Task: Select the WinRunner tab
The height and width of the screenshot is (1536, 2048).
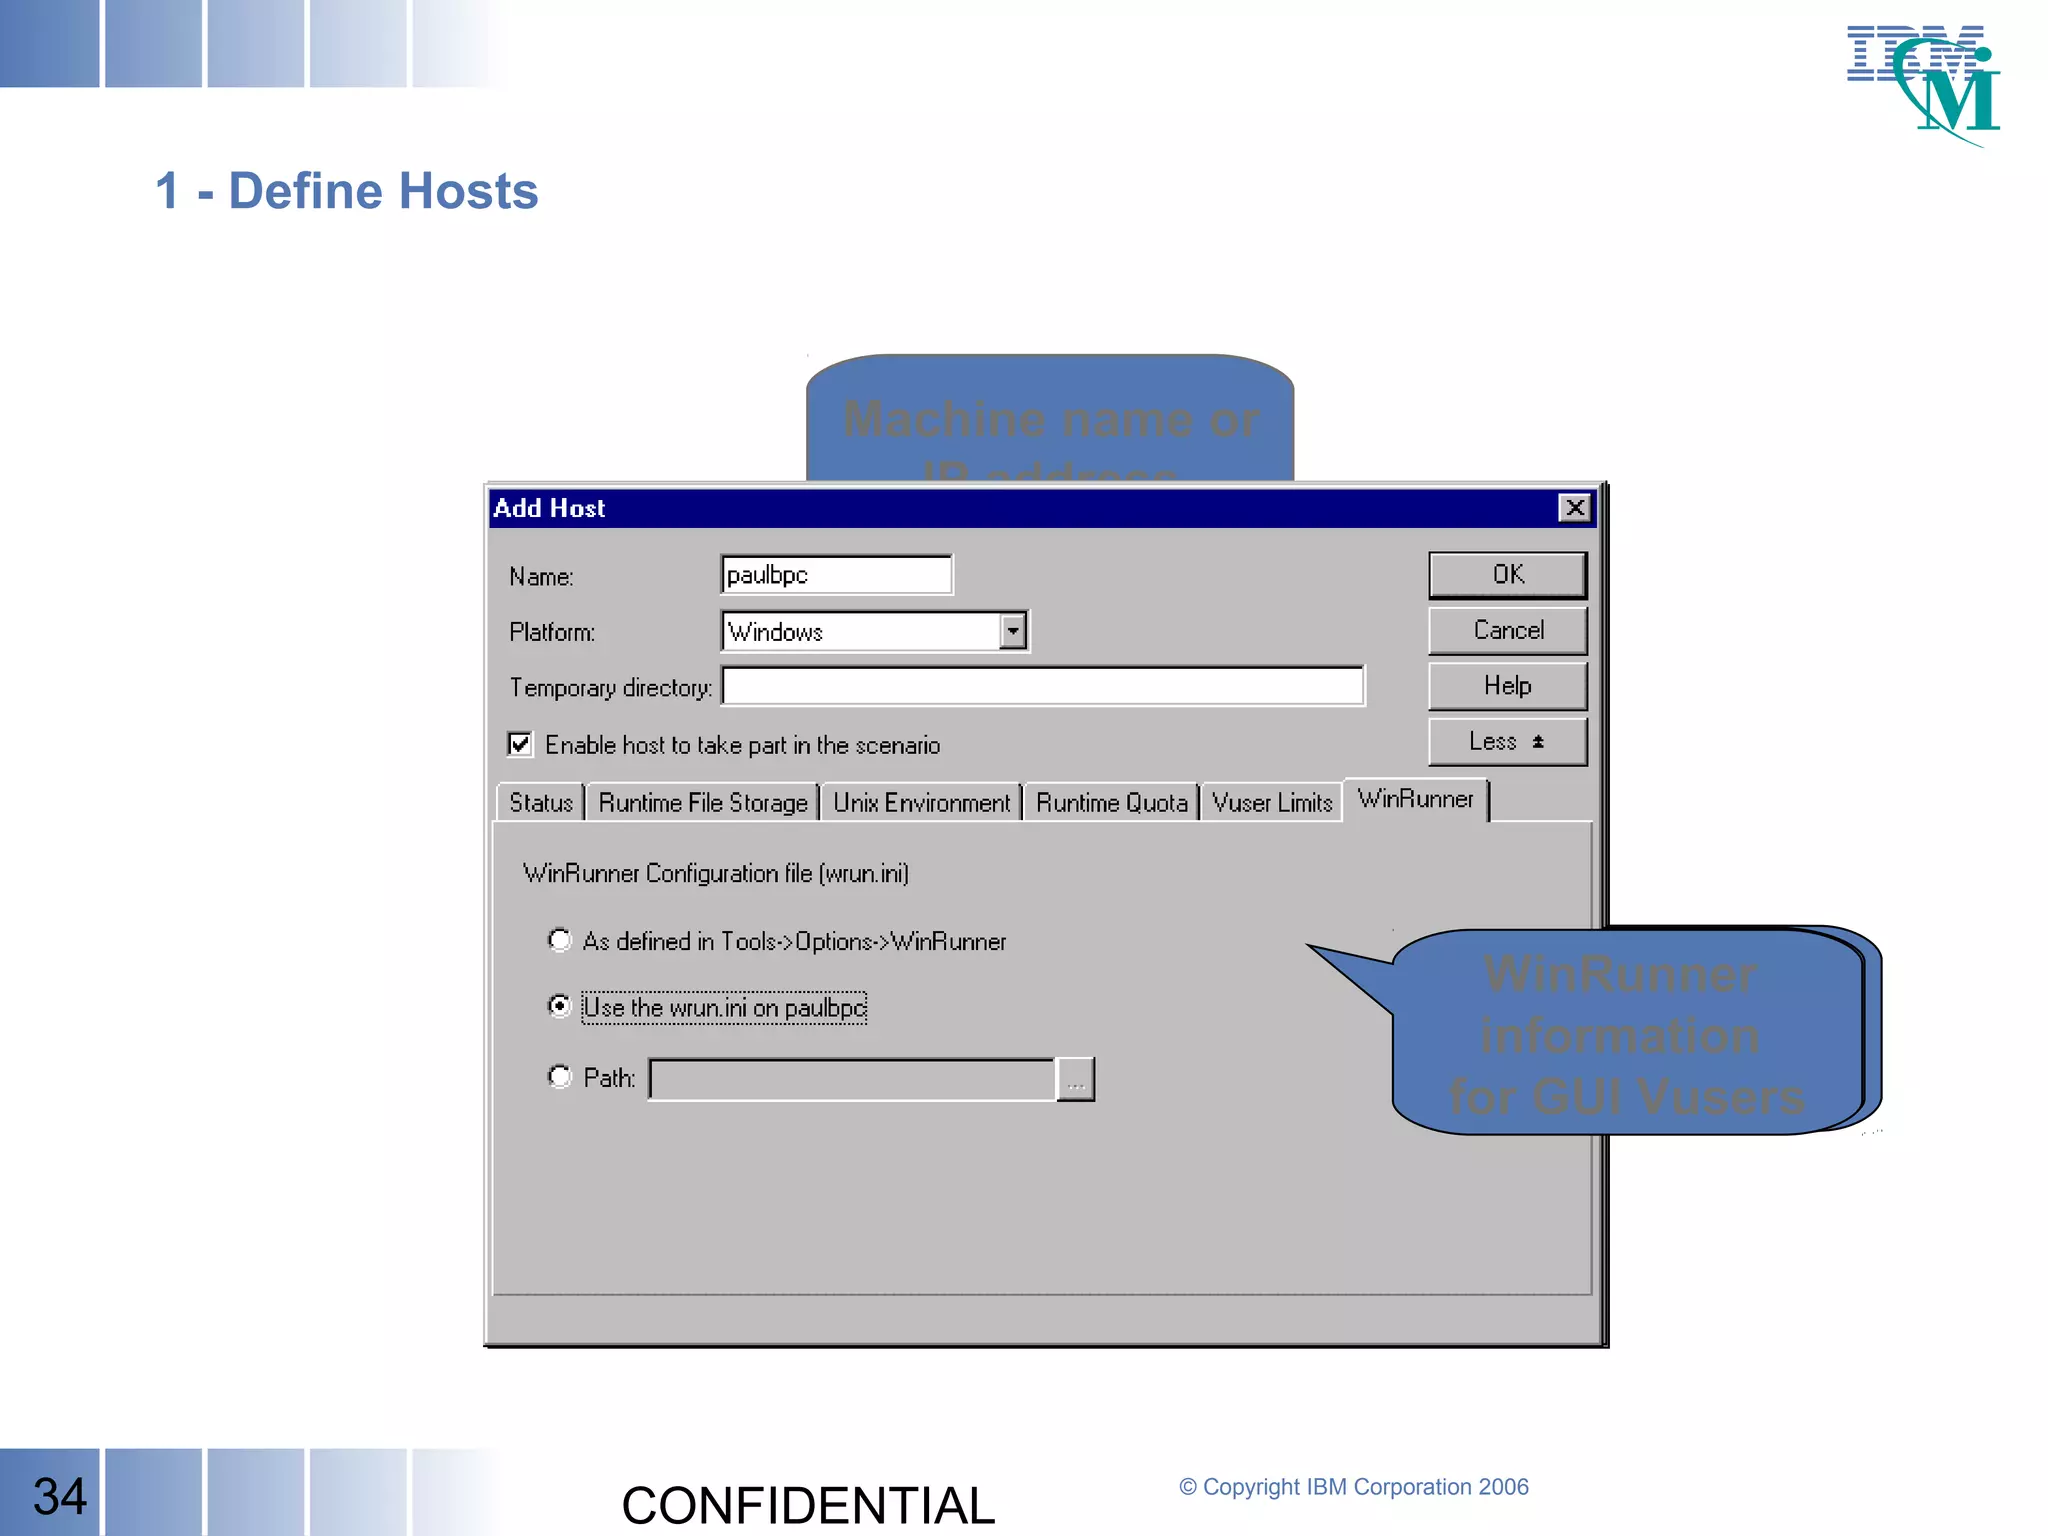Action: tap(1416, 799)
